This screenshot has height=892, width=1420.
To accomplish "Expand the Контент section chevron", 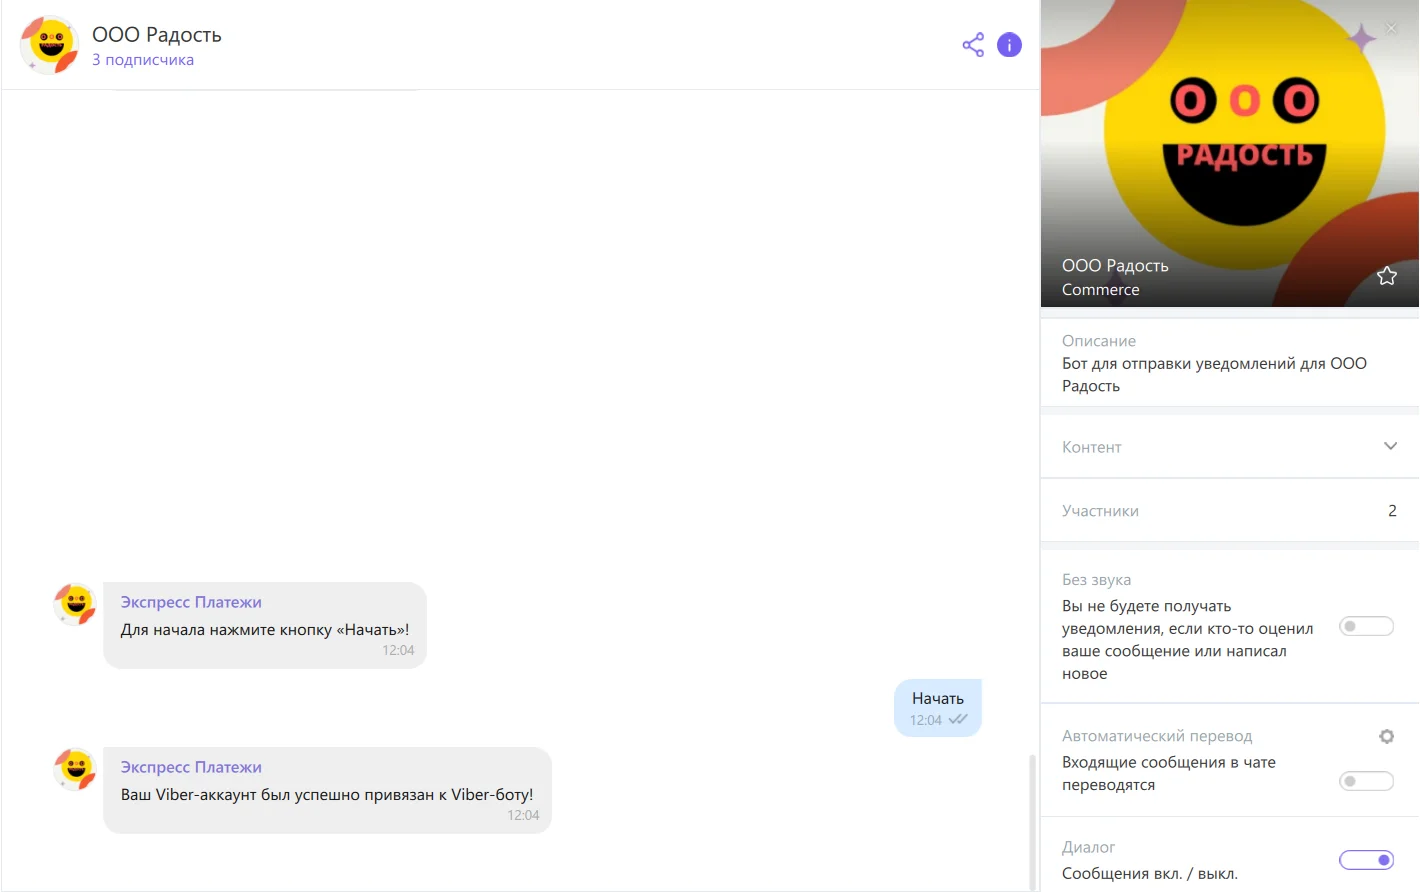I will coord(1390,446).
